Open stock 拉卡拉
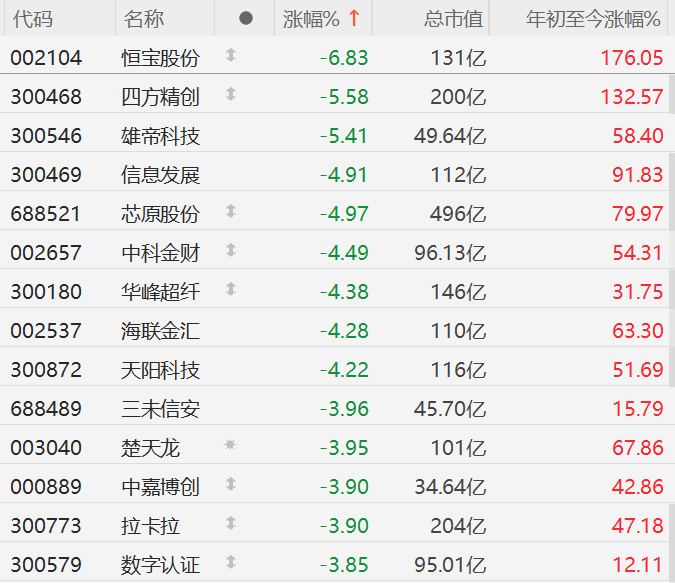675x583 pixels. [x=151, y=526]
